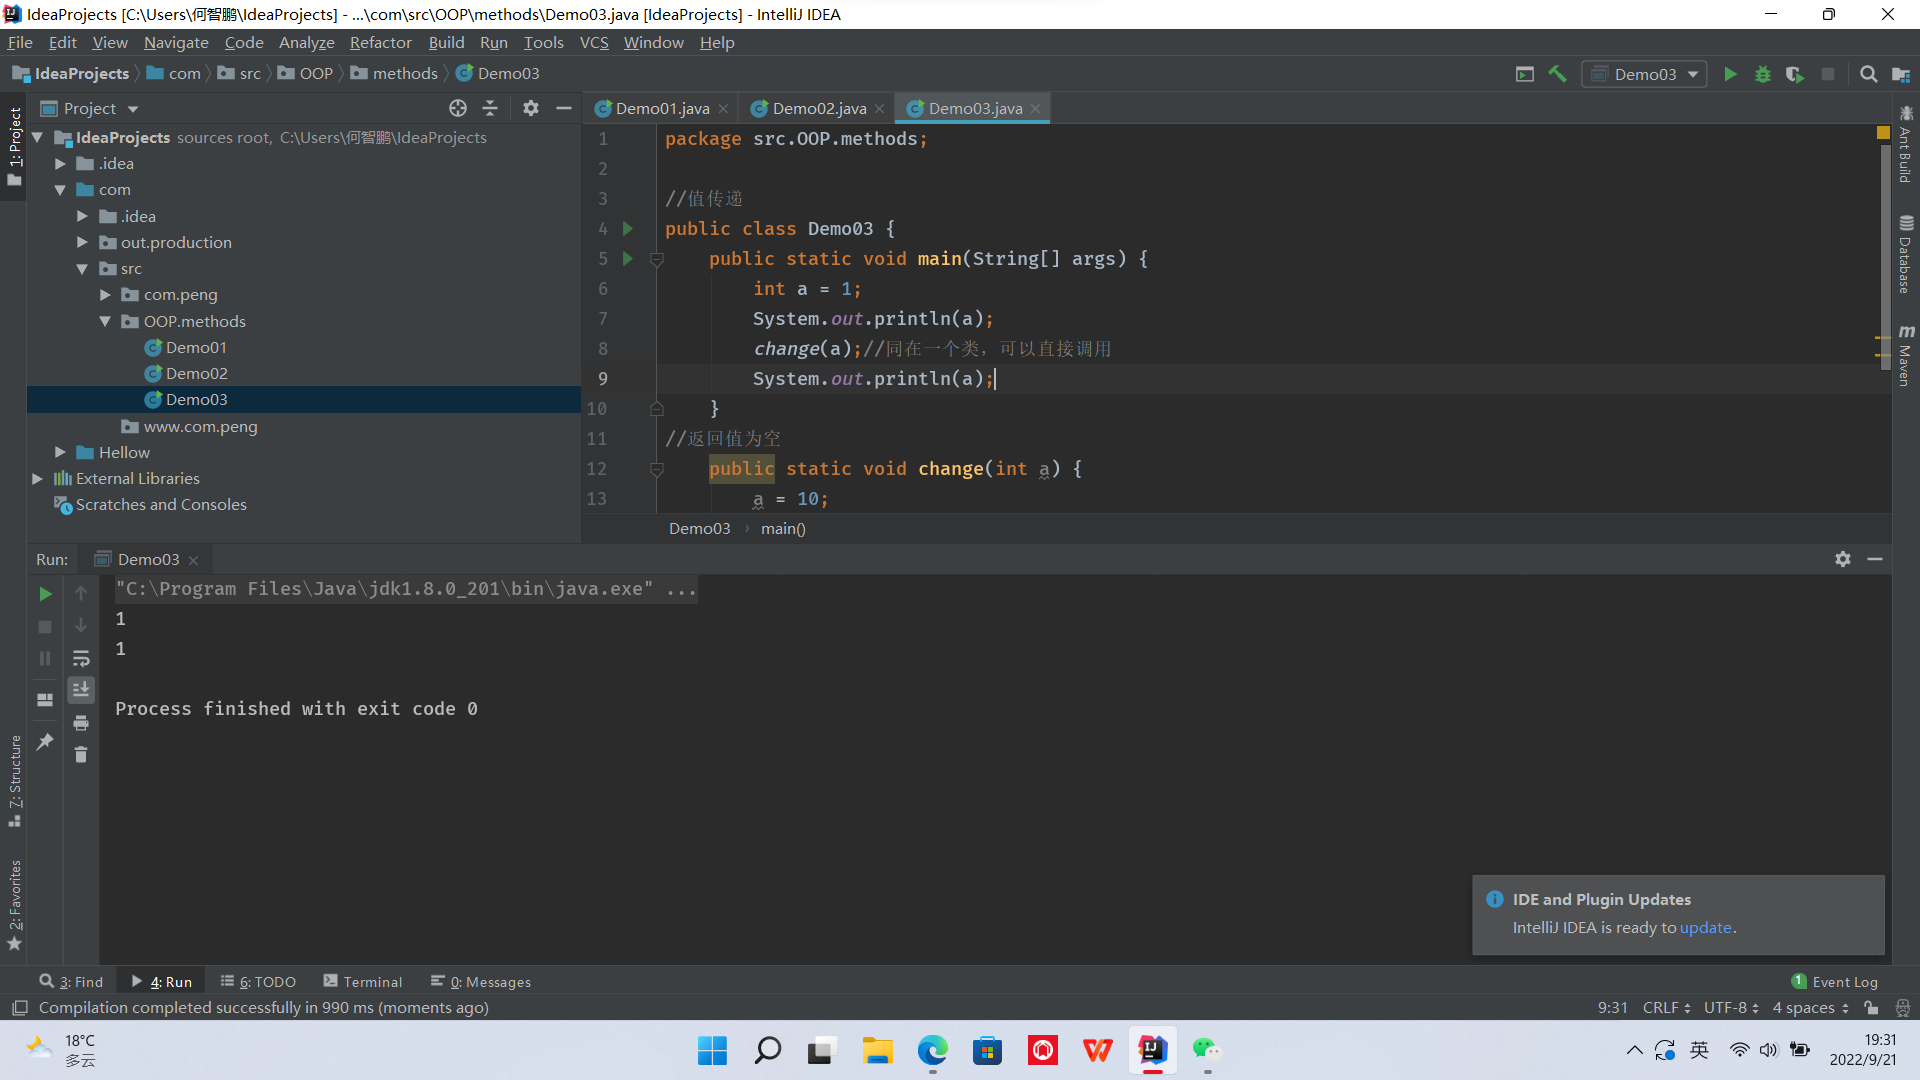Click the update link in notification
This screenshot has height=1080, width=1920.
1705,928
